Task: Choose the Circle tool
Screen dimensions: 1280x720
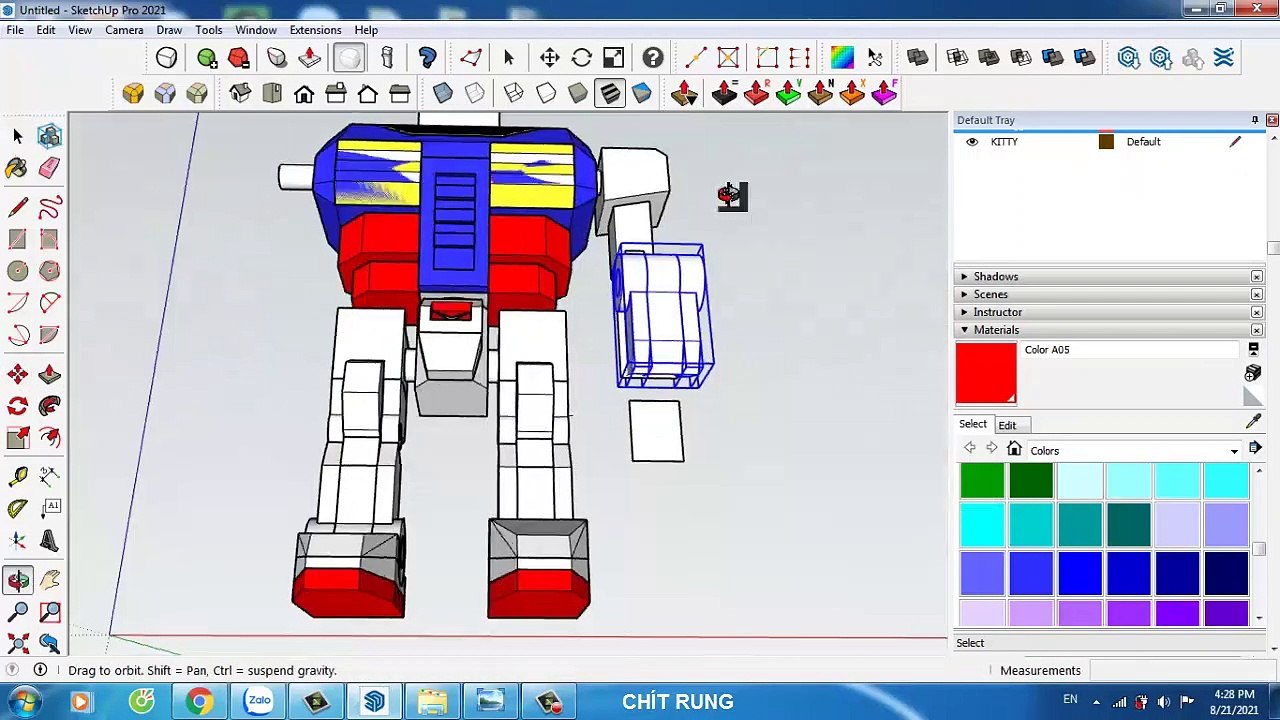Action: [17, 271]
